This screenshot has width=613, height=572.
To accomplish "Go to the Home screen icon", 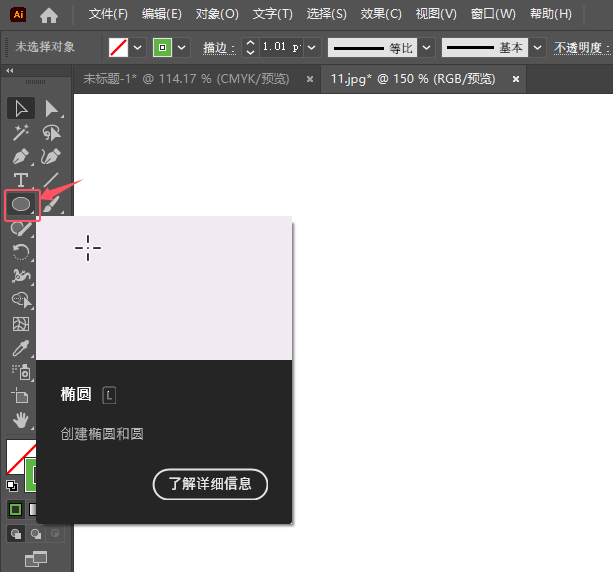I will coord(49,15).
